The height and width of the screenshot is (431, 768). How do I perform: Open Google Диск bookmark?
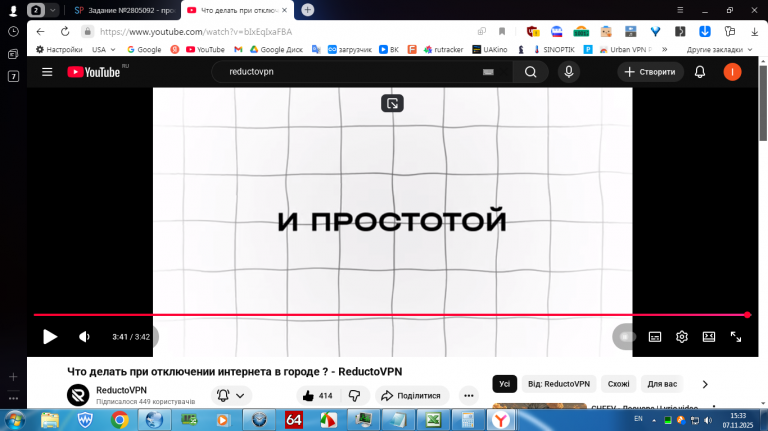coord(276,49)
